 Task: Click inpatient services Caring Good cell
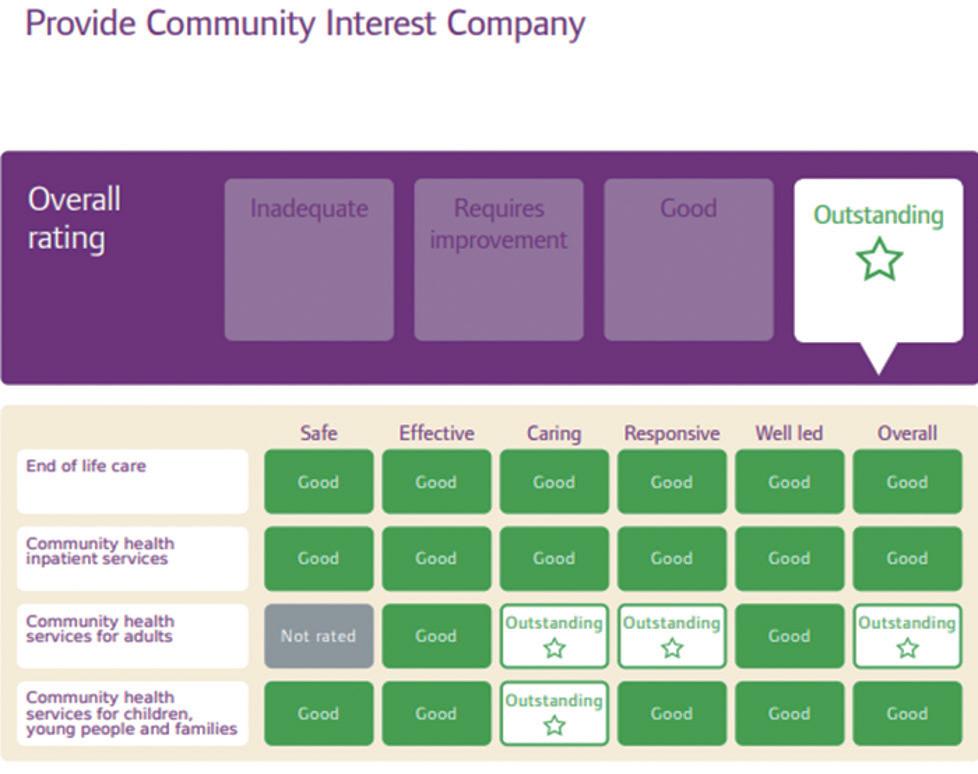tap(554, 558)
